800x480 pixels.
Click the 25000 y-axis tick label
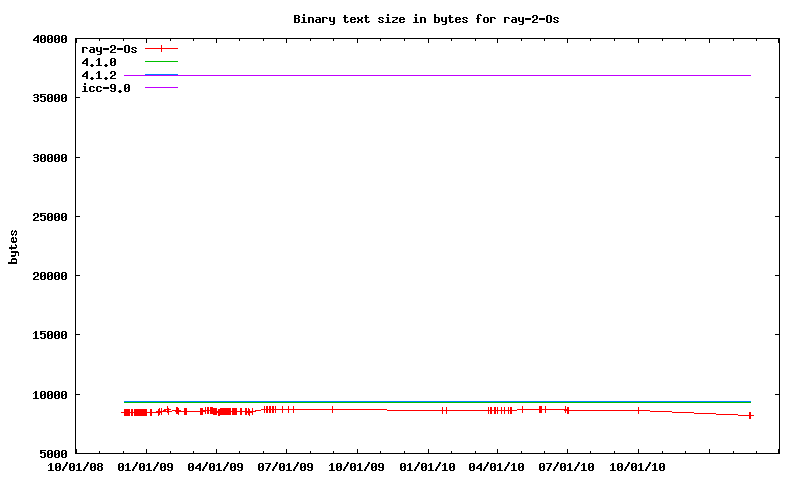(x=49, y=217)
